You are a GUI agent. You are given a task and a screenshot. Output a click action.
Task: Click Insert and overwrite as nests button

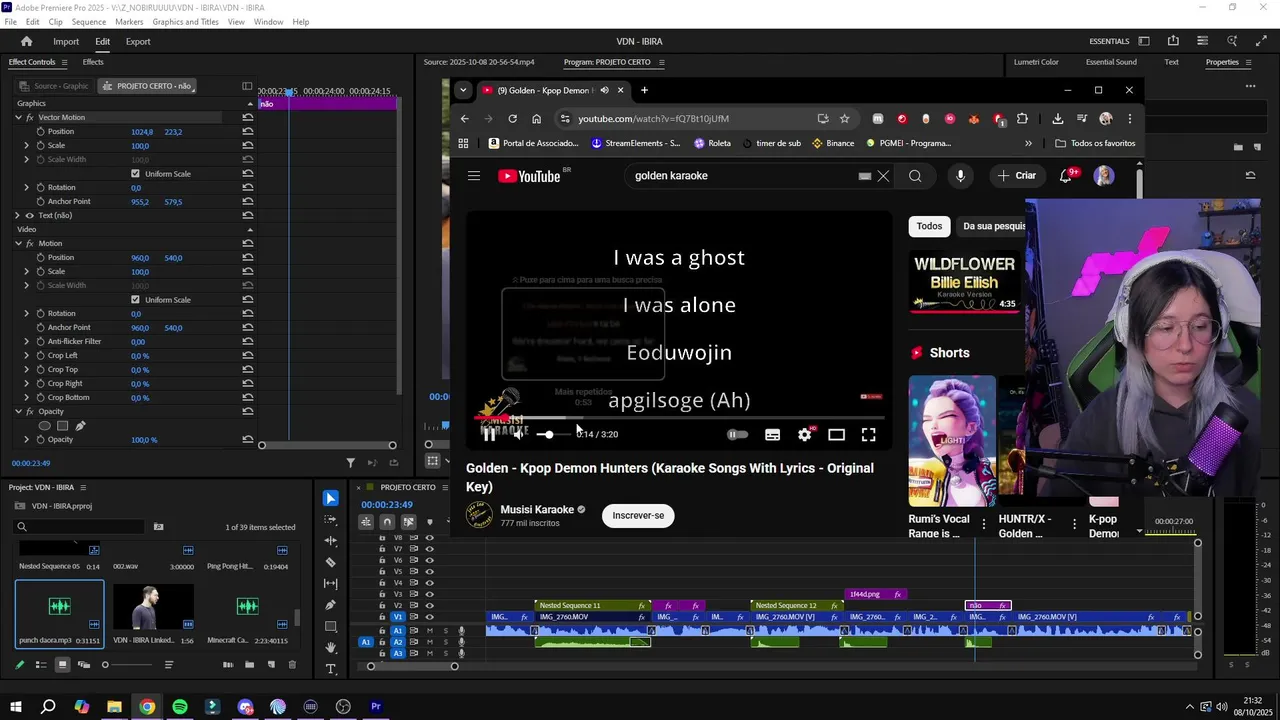[x=366, y=522]
